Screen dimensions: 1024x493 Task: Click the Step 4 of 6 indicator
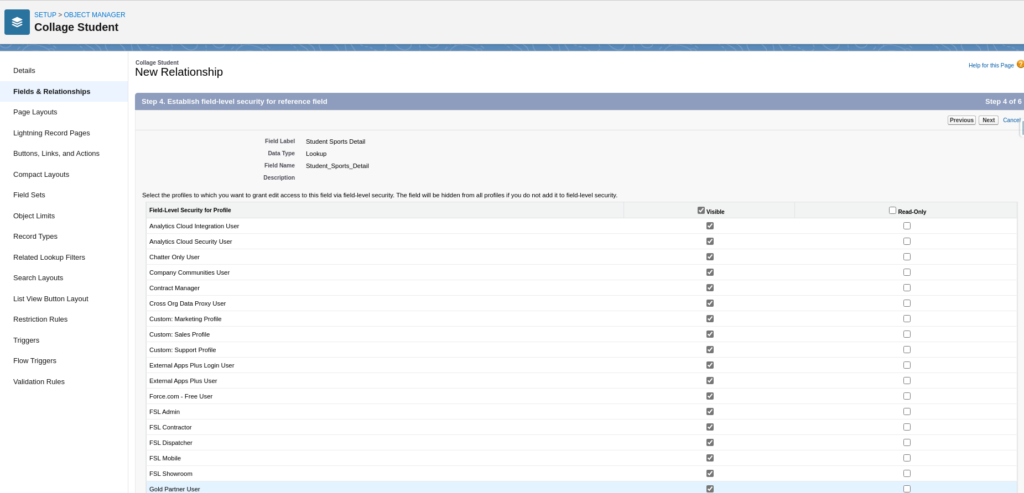pos(1003,102)
